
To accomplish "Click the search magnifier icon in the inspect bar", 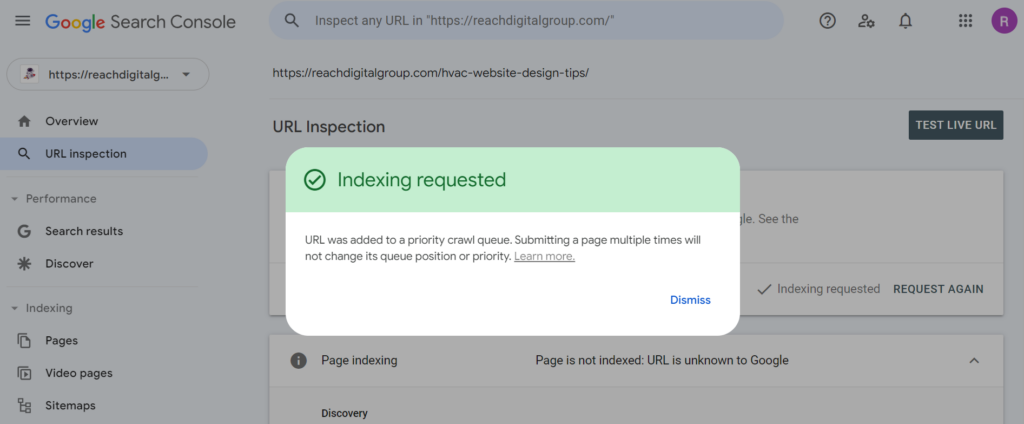I will click(x=292, y=20).
